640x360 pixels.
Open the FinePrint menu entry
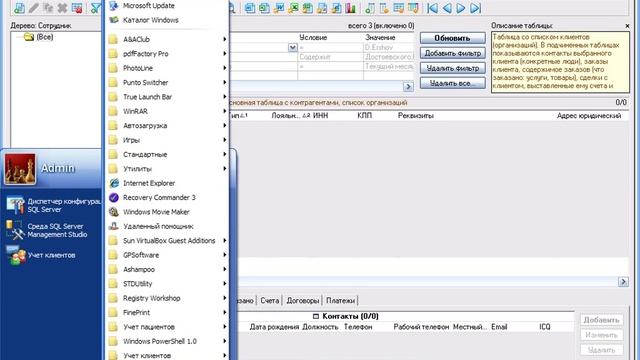point(167,313)
